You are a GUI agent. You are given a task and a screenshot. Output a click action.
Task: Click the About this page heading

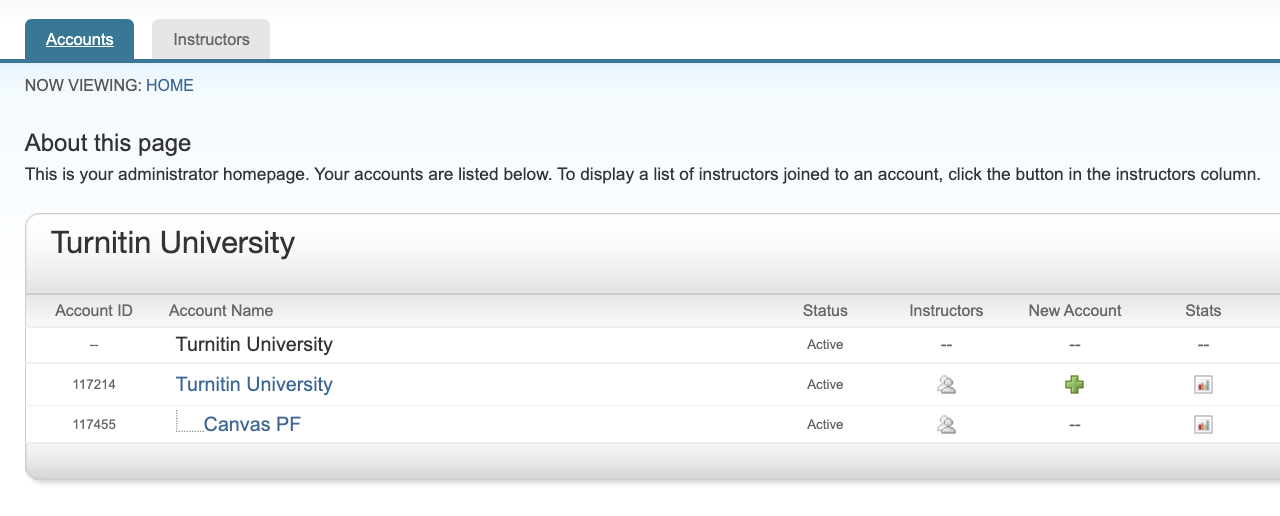pos(108,143)
